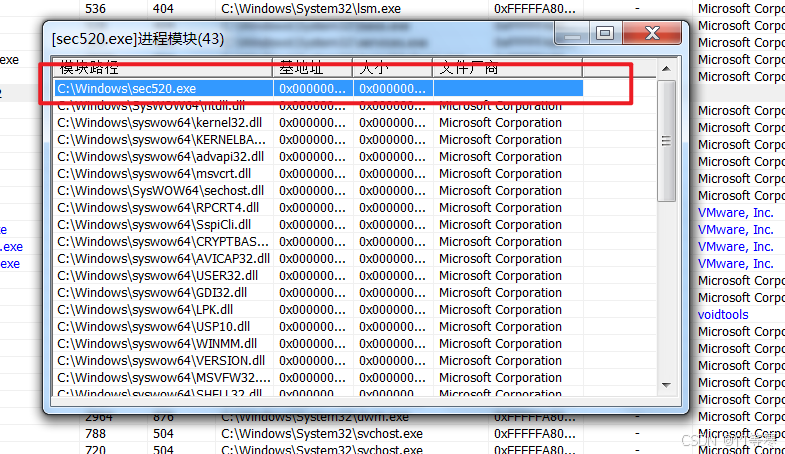Select the advapi32.dll module entry

tap(160, 156)
